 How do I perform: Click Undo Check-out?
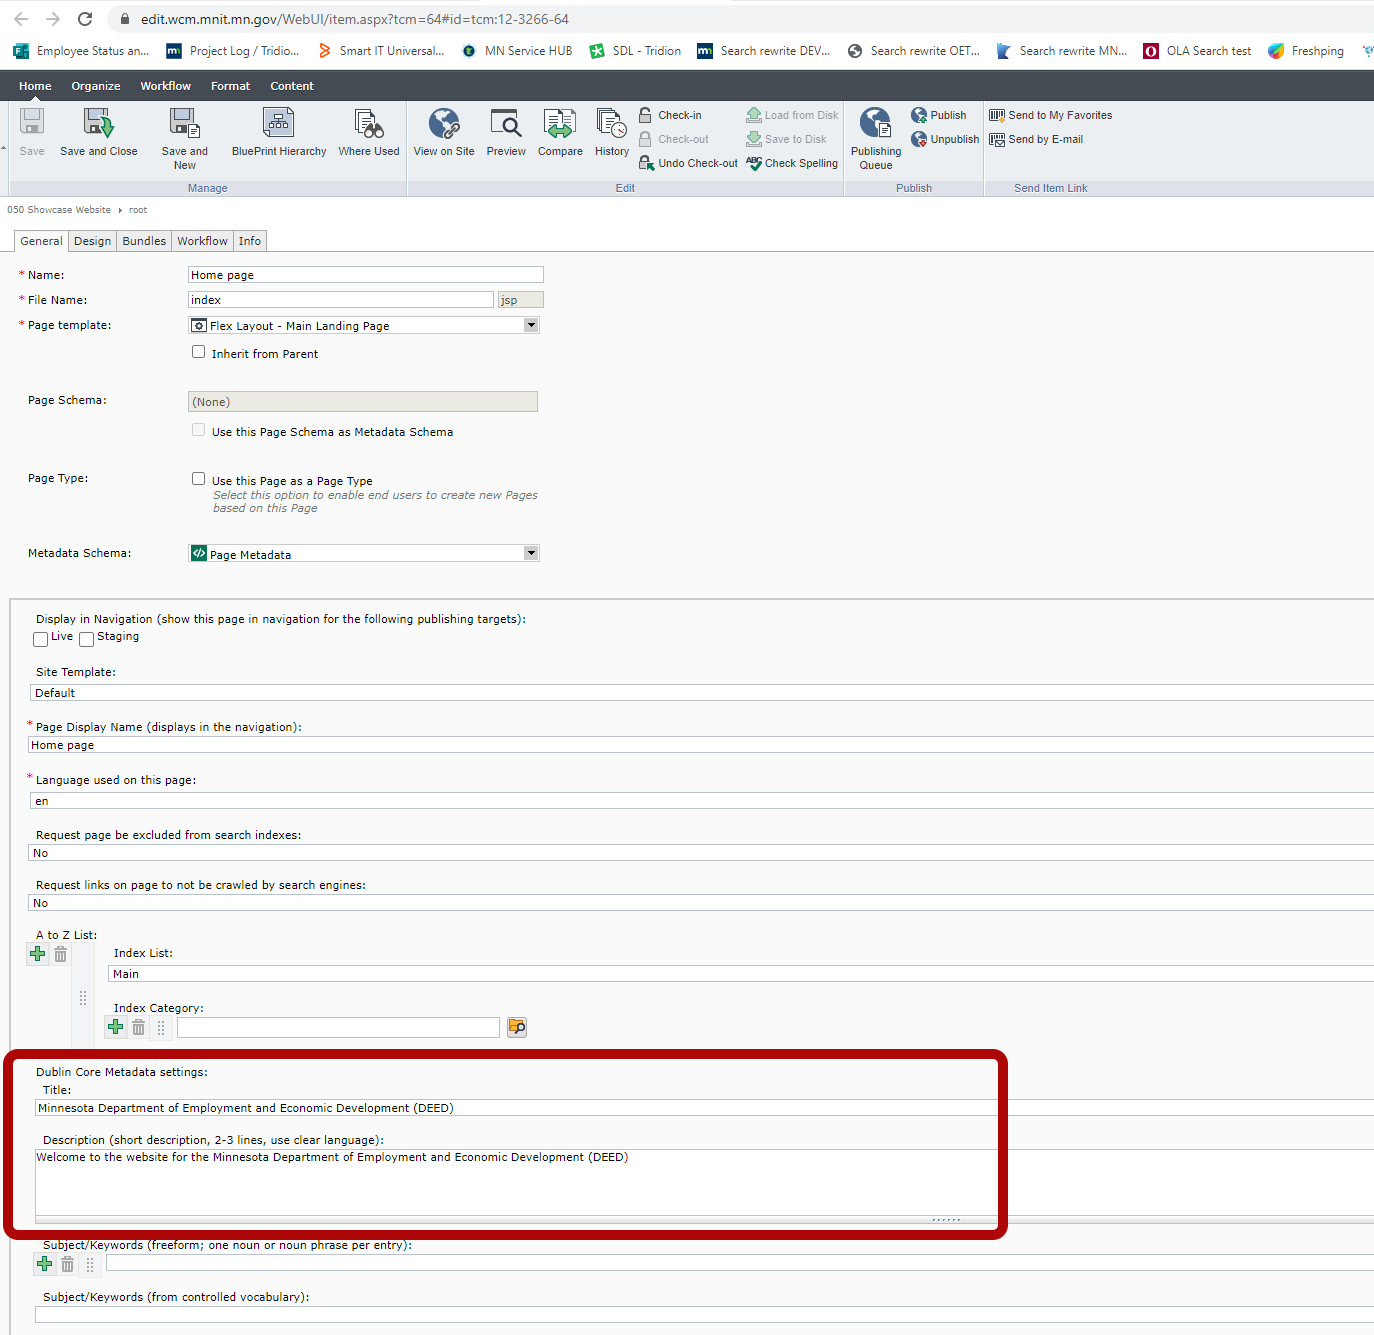688,163
